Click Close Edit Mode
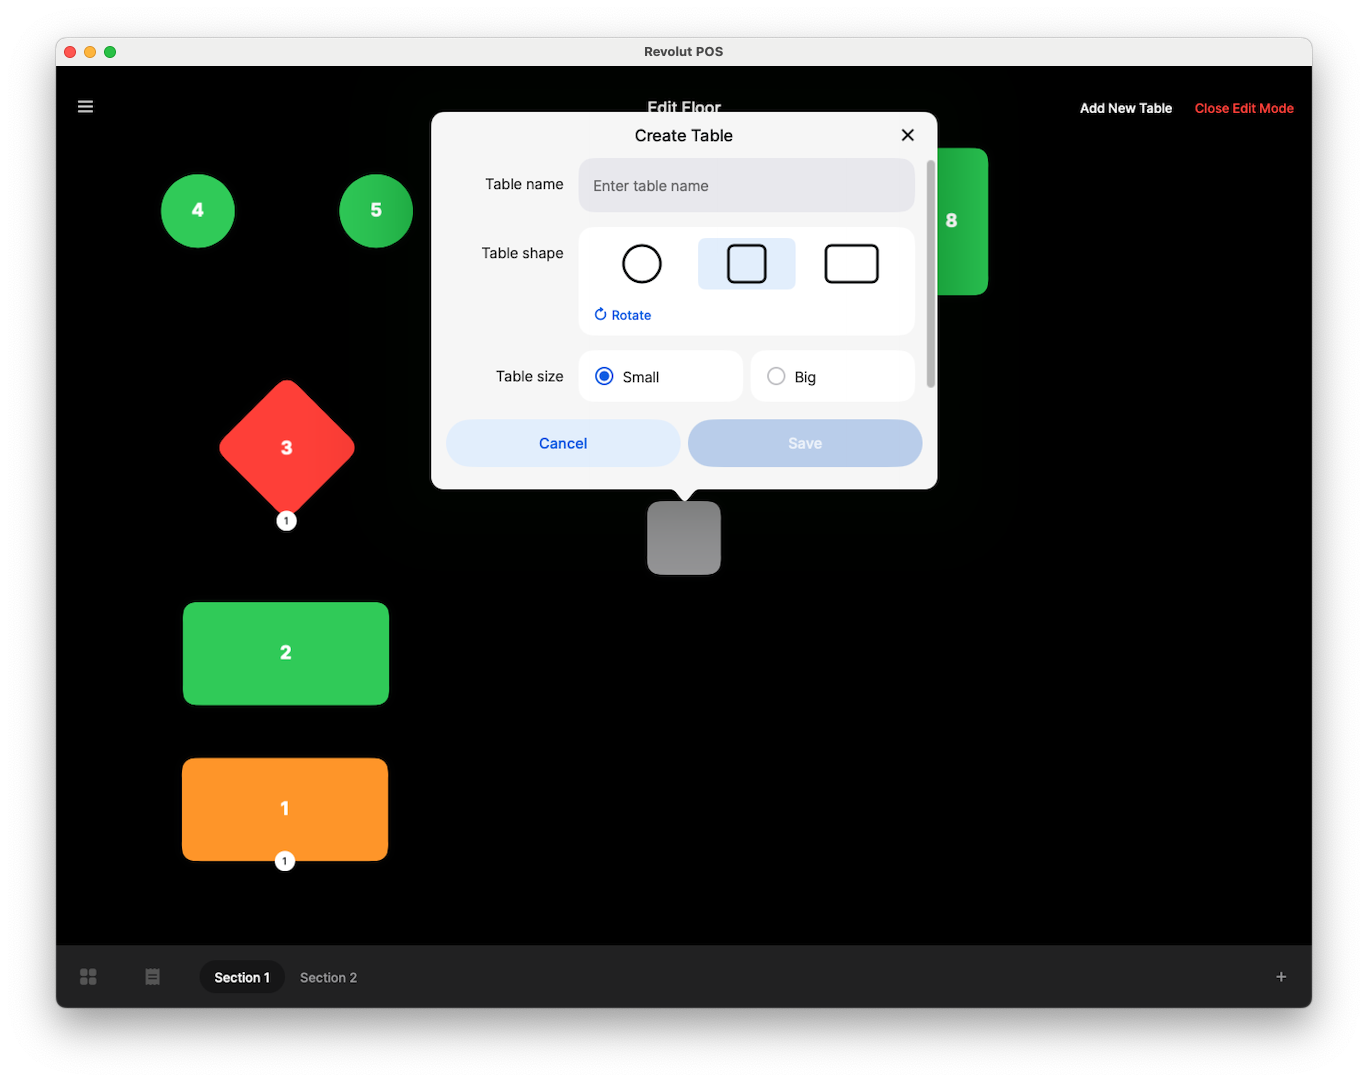Image resolution: width=1368 pixels, height=1082 pixels. (x=1244, y=108)
